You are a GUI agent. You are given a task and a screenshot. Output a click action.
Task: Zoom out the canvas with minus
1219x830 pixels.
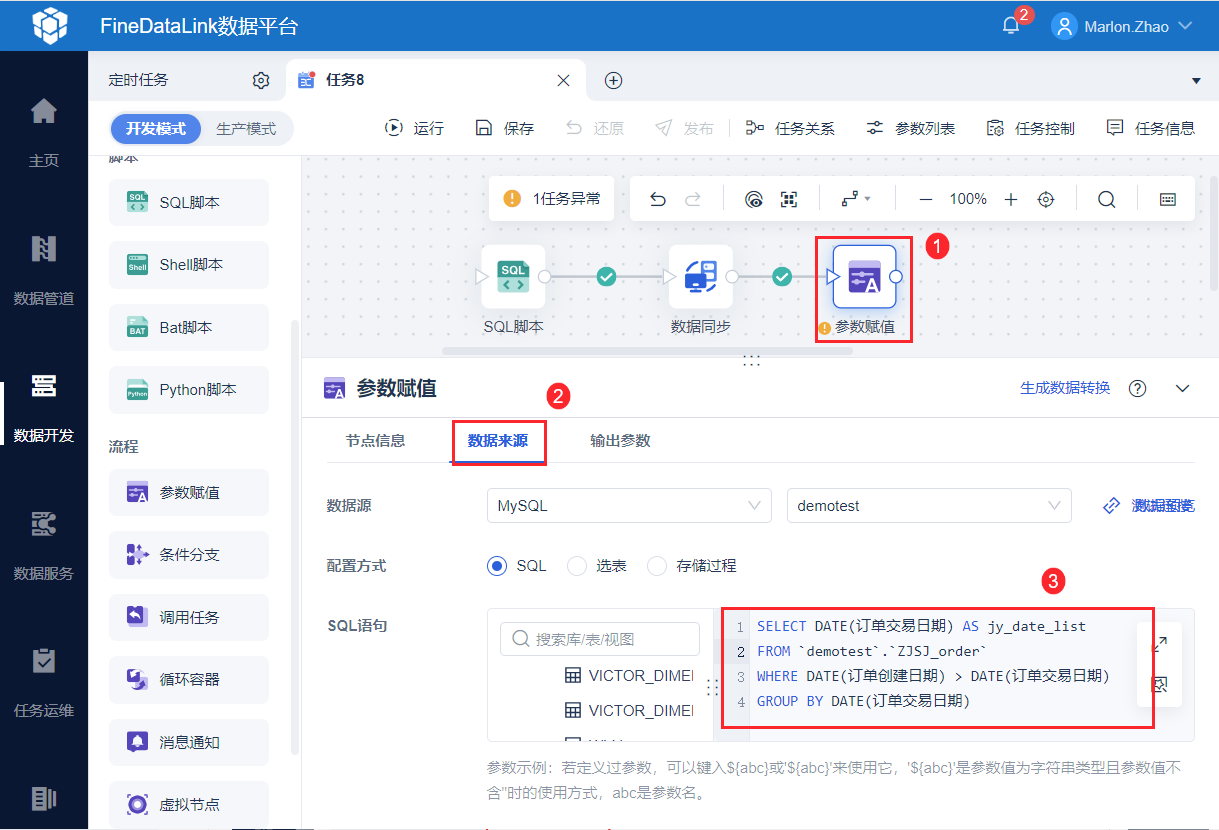pos(926,199)
